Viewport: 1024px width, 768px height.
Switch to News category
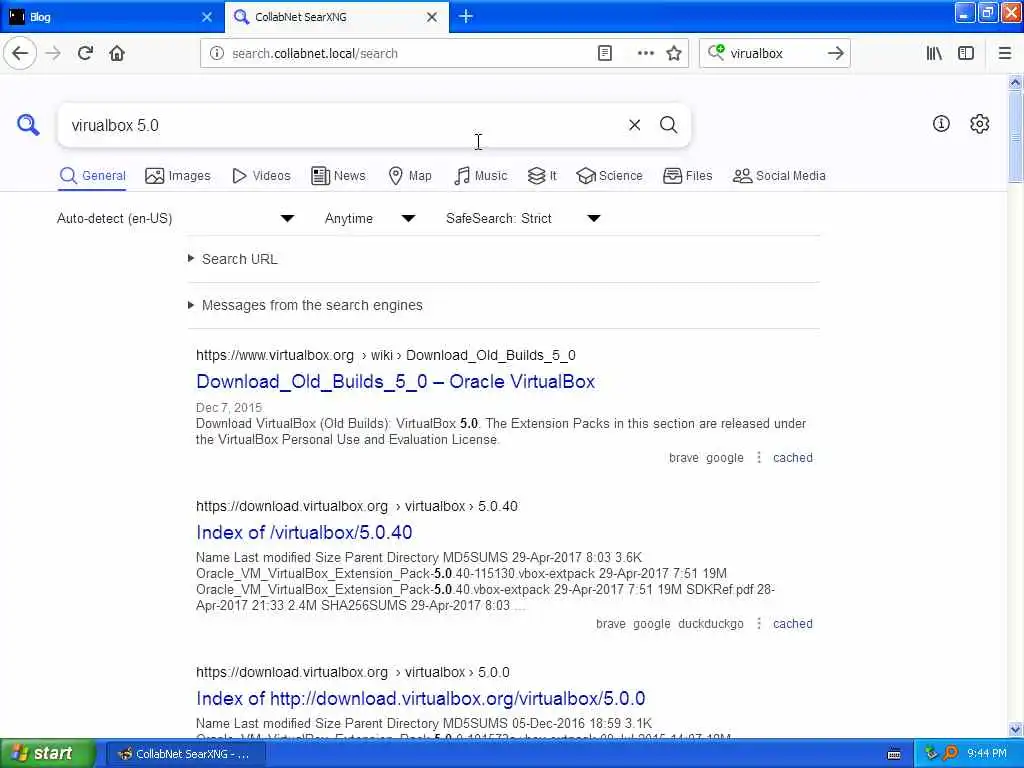click(338, 175)
